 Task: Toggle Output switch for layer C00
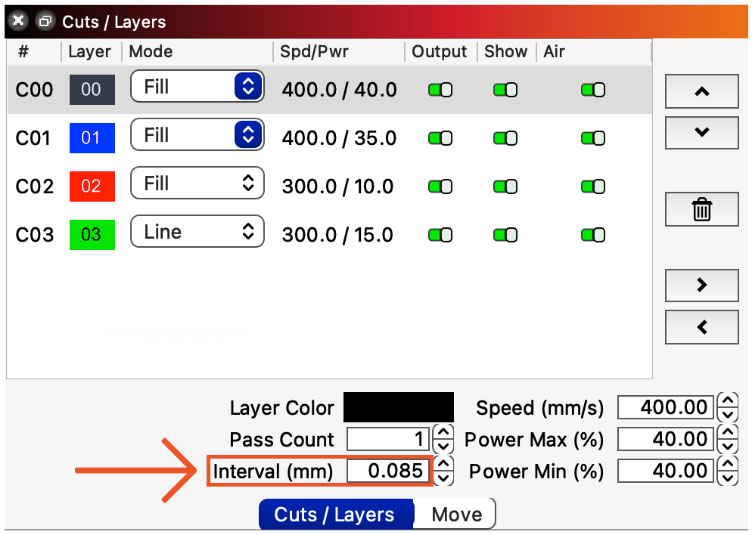440,90
